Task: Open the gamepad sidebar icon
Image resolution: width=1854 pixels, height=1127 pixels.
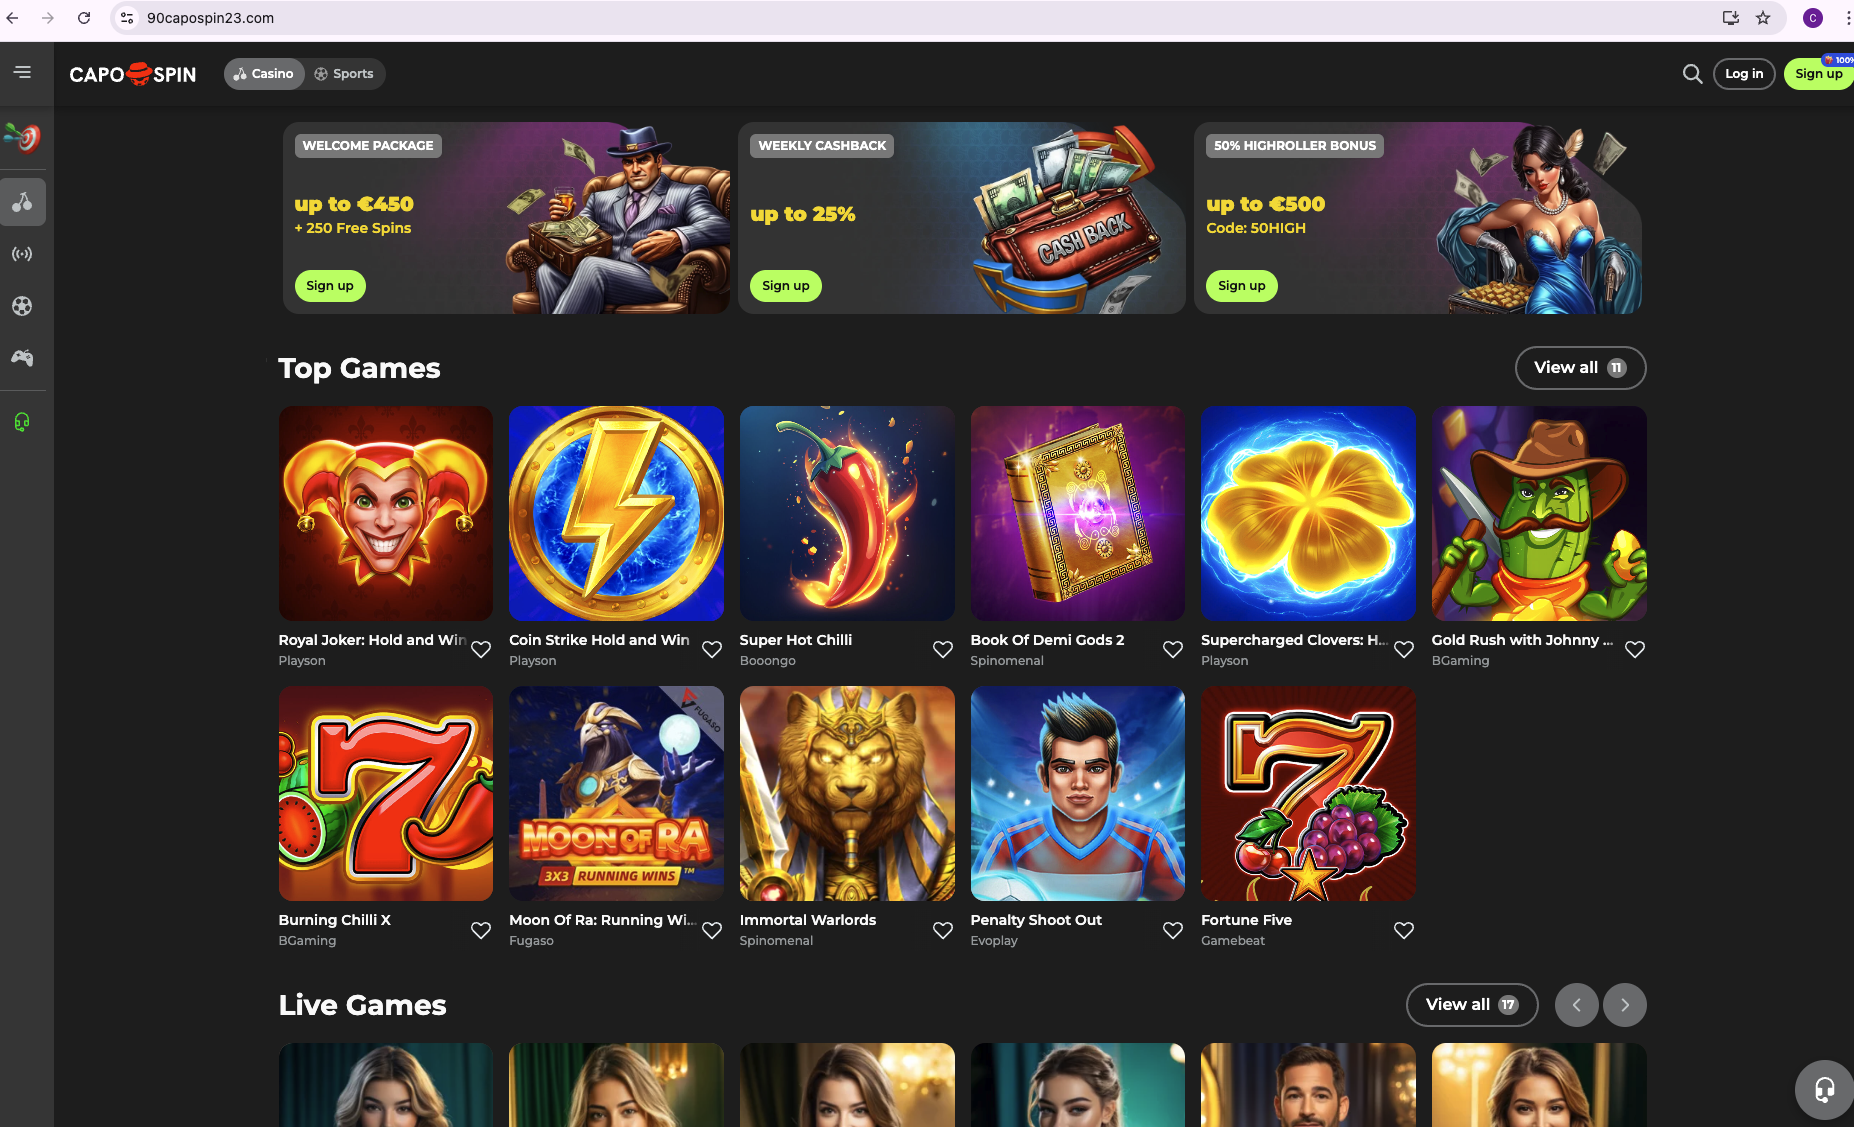Action: [x=22, y=358]
